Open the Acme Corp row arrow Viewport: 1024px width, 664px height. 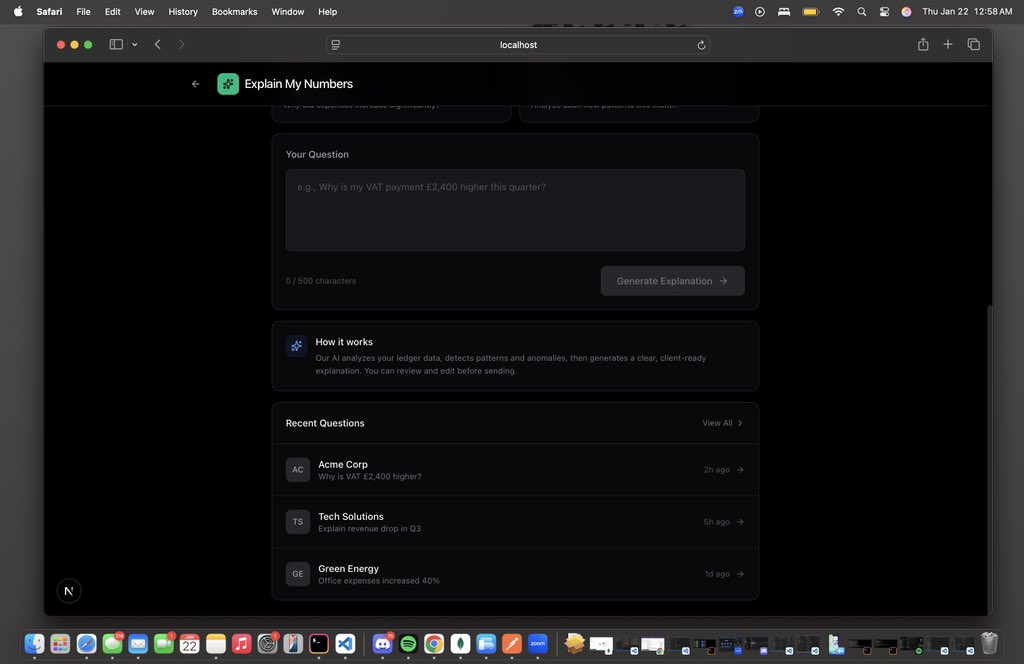click(740, 469)
